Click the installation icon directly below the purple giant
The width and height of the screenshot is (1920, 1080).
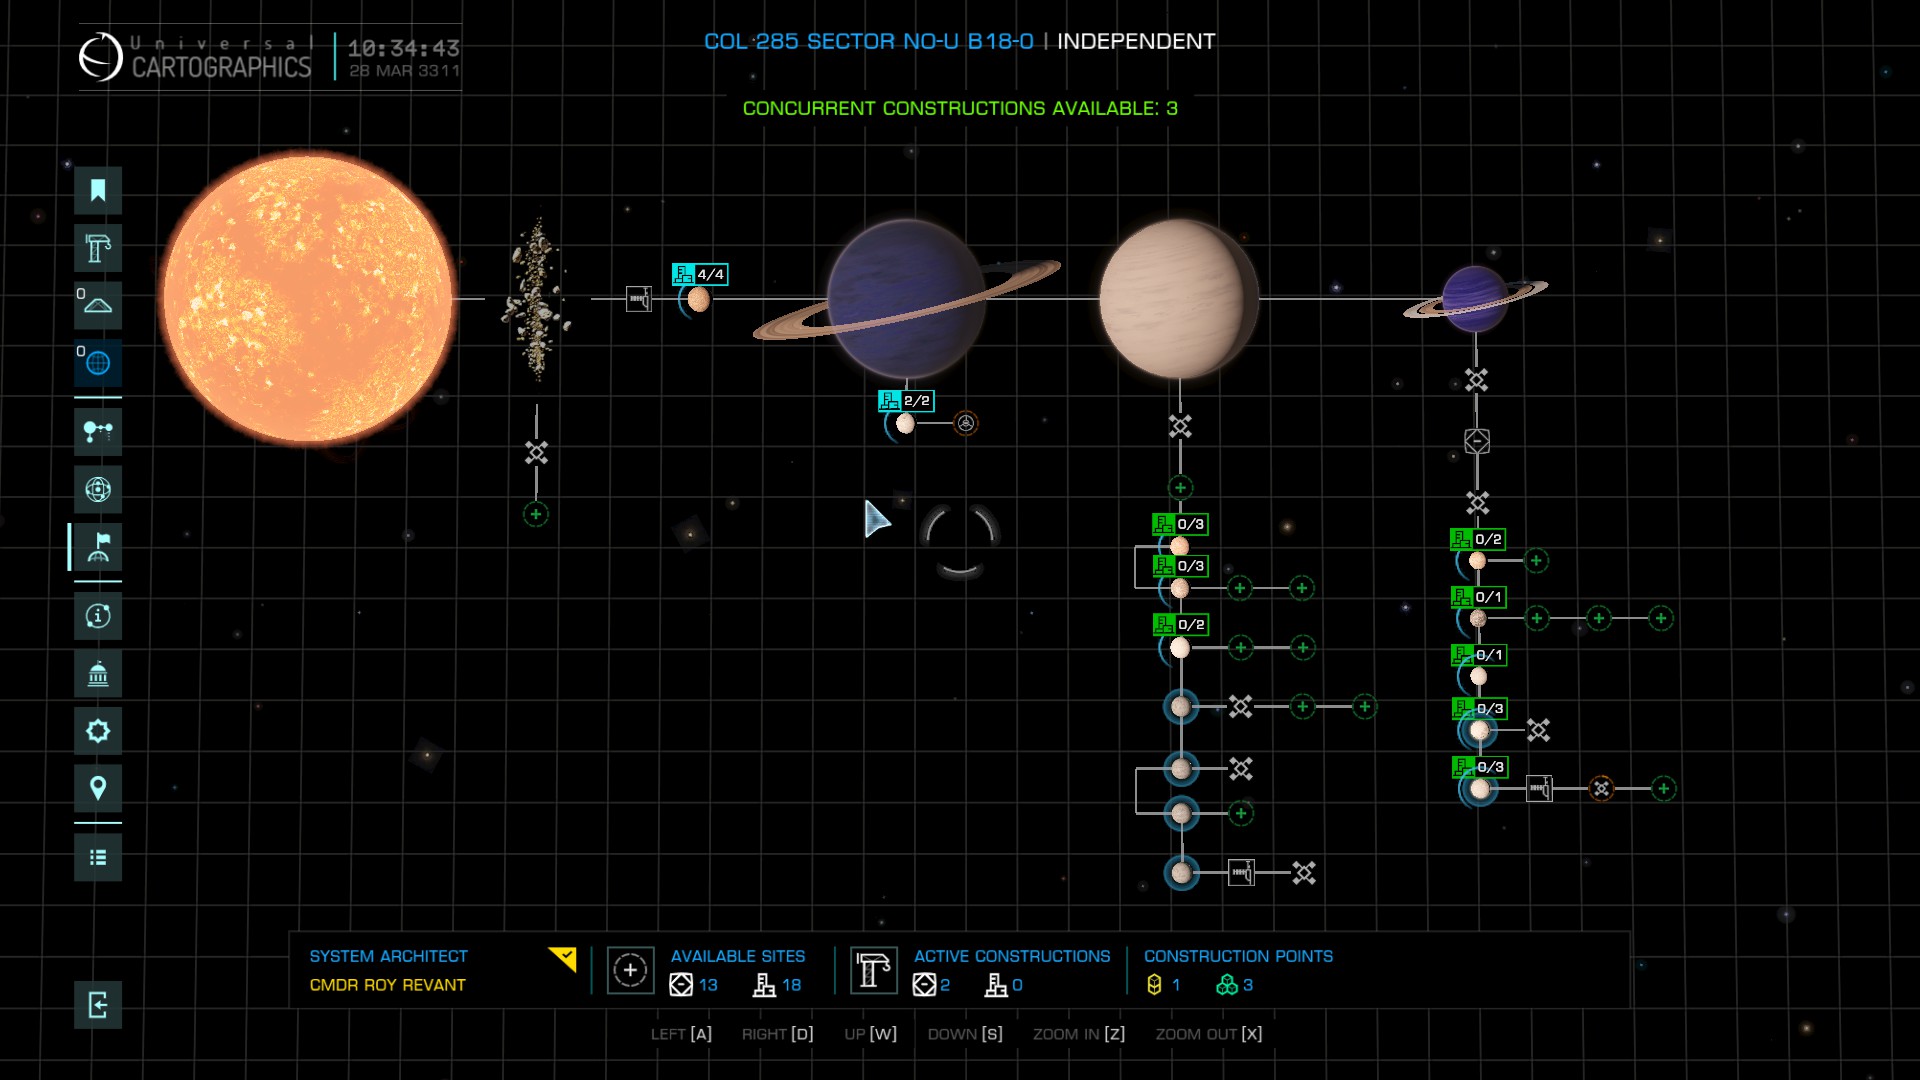pos(1476,380)
